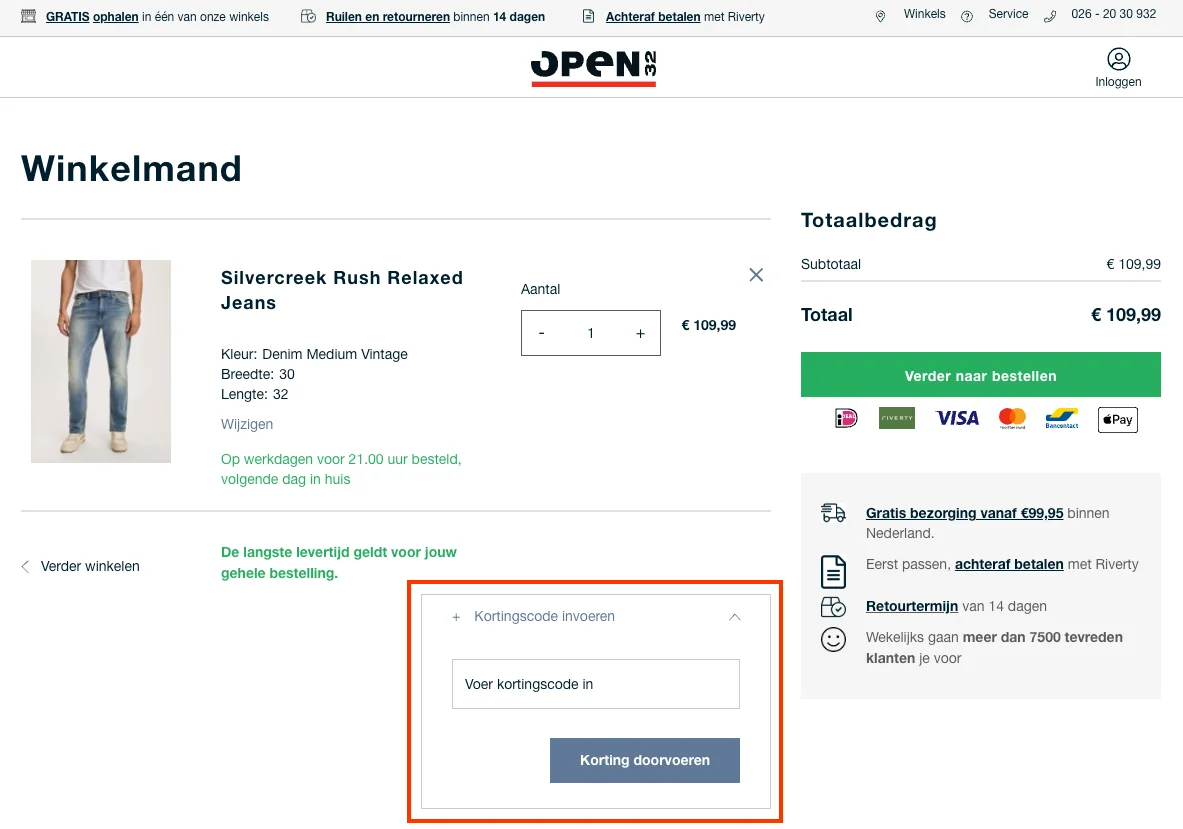Open the Winkels menu item

[x=923, y=14]
